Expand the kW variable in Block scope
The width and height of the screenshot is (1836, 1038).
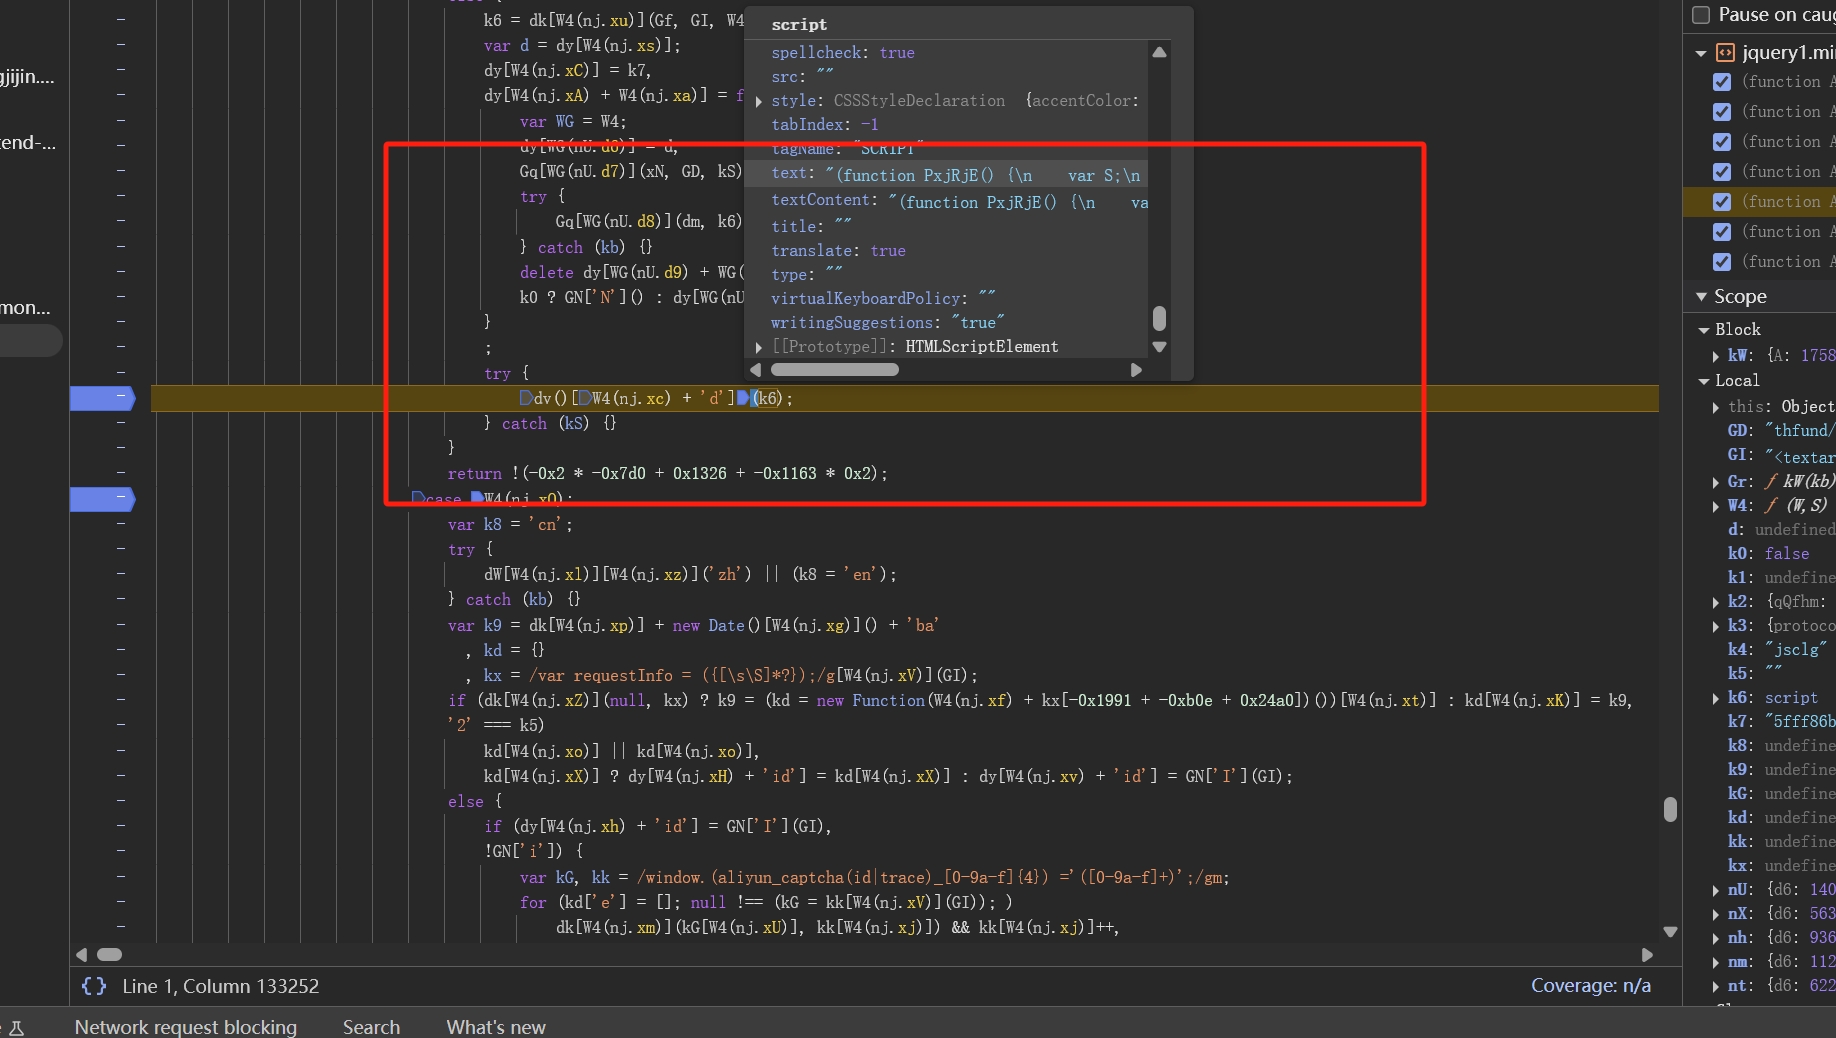pos(1716,356)
